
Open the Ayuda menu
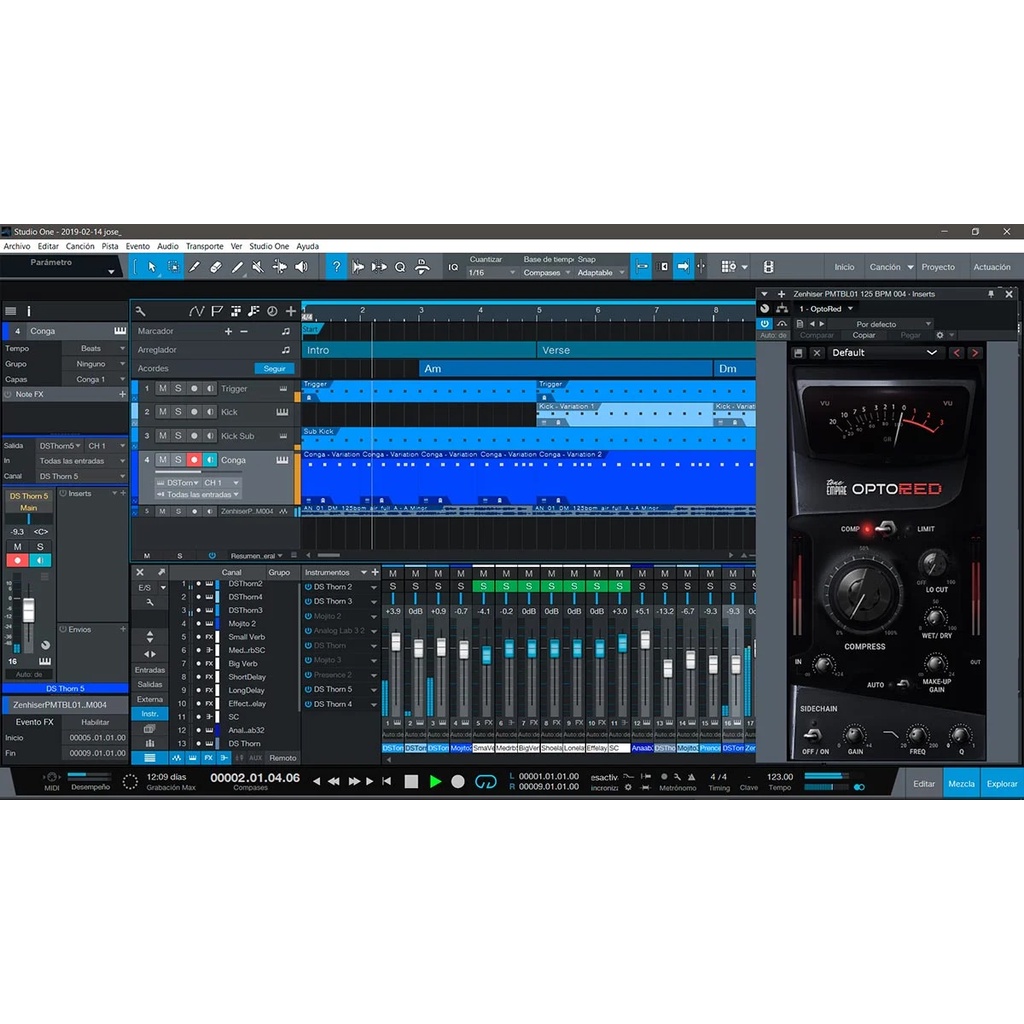click(x=308, y=246)
